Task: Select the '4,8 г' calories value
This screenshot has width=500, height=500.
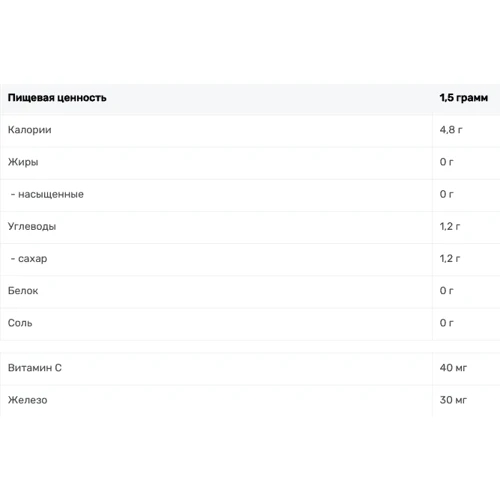Action: click(x=451, y=130)
